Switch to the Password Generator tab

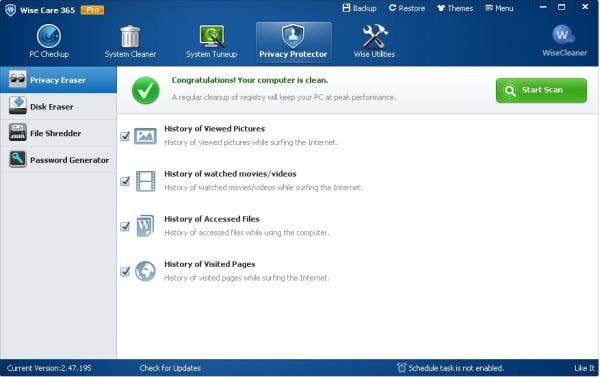58,160
